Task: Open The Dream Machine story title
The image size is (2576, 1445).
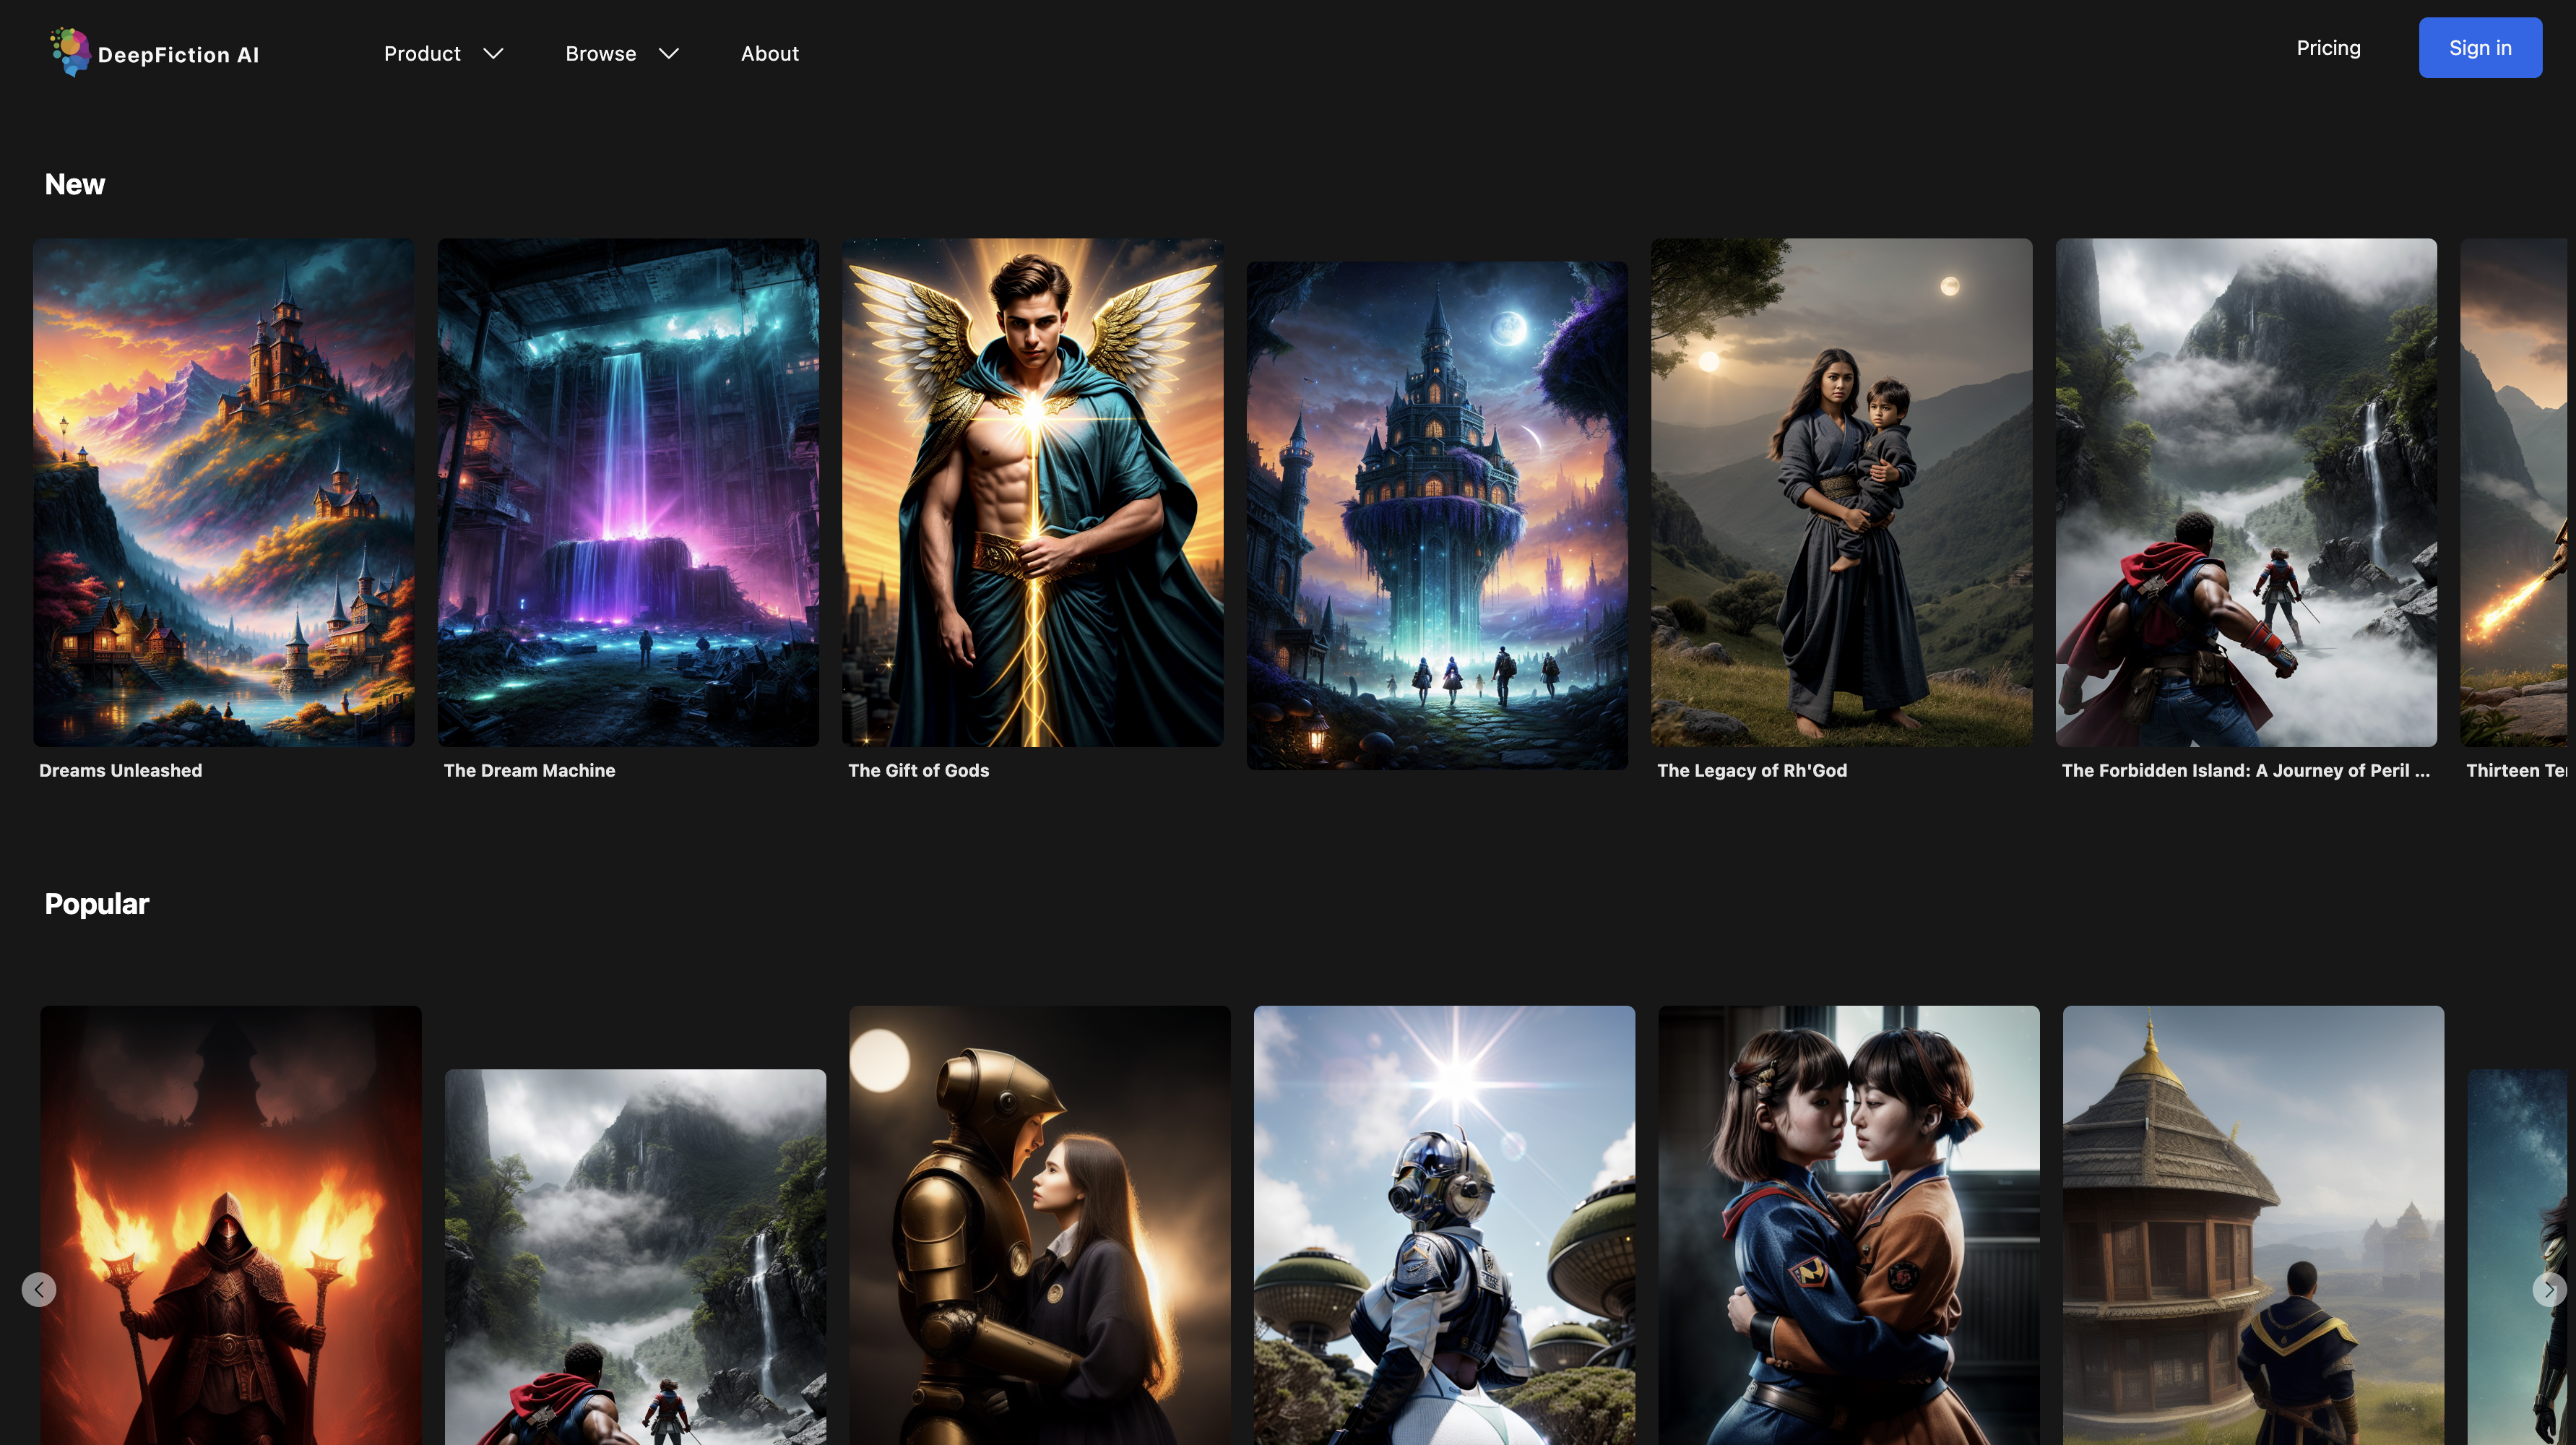Action: 529,770
